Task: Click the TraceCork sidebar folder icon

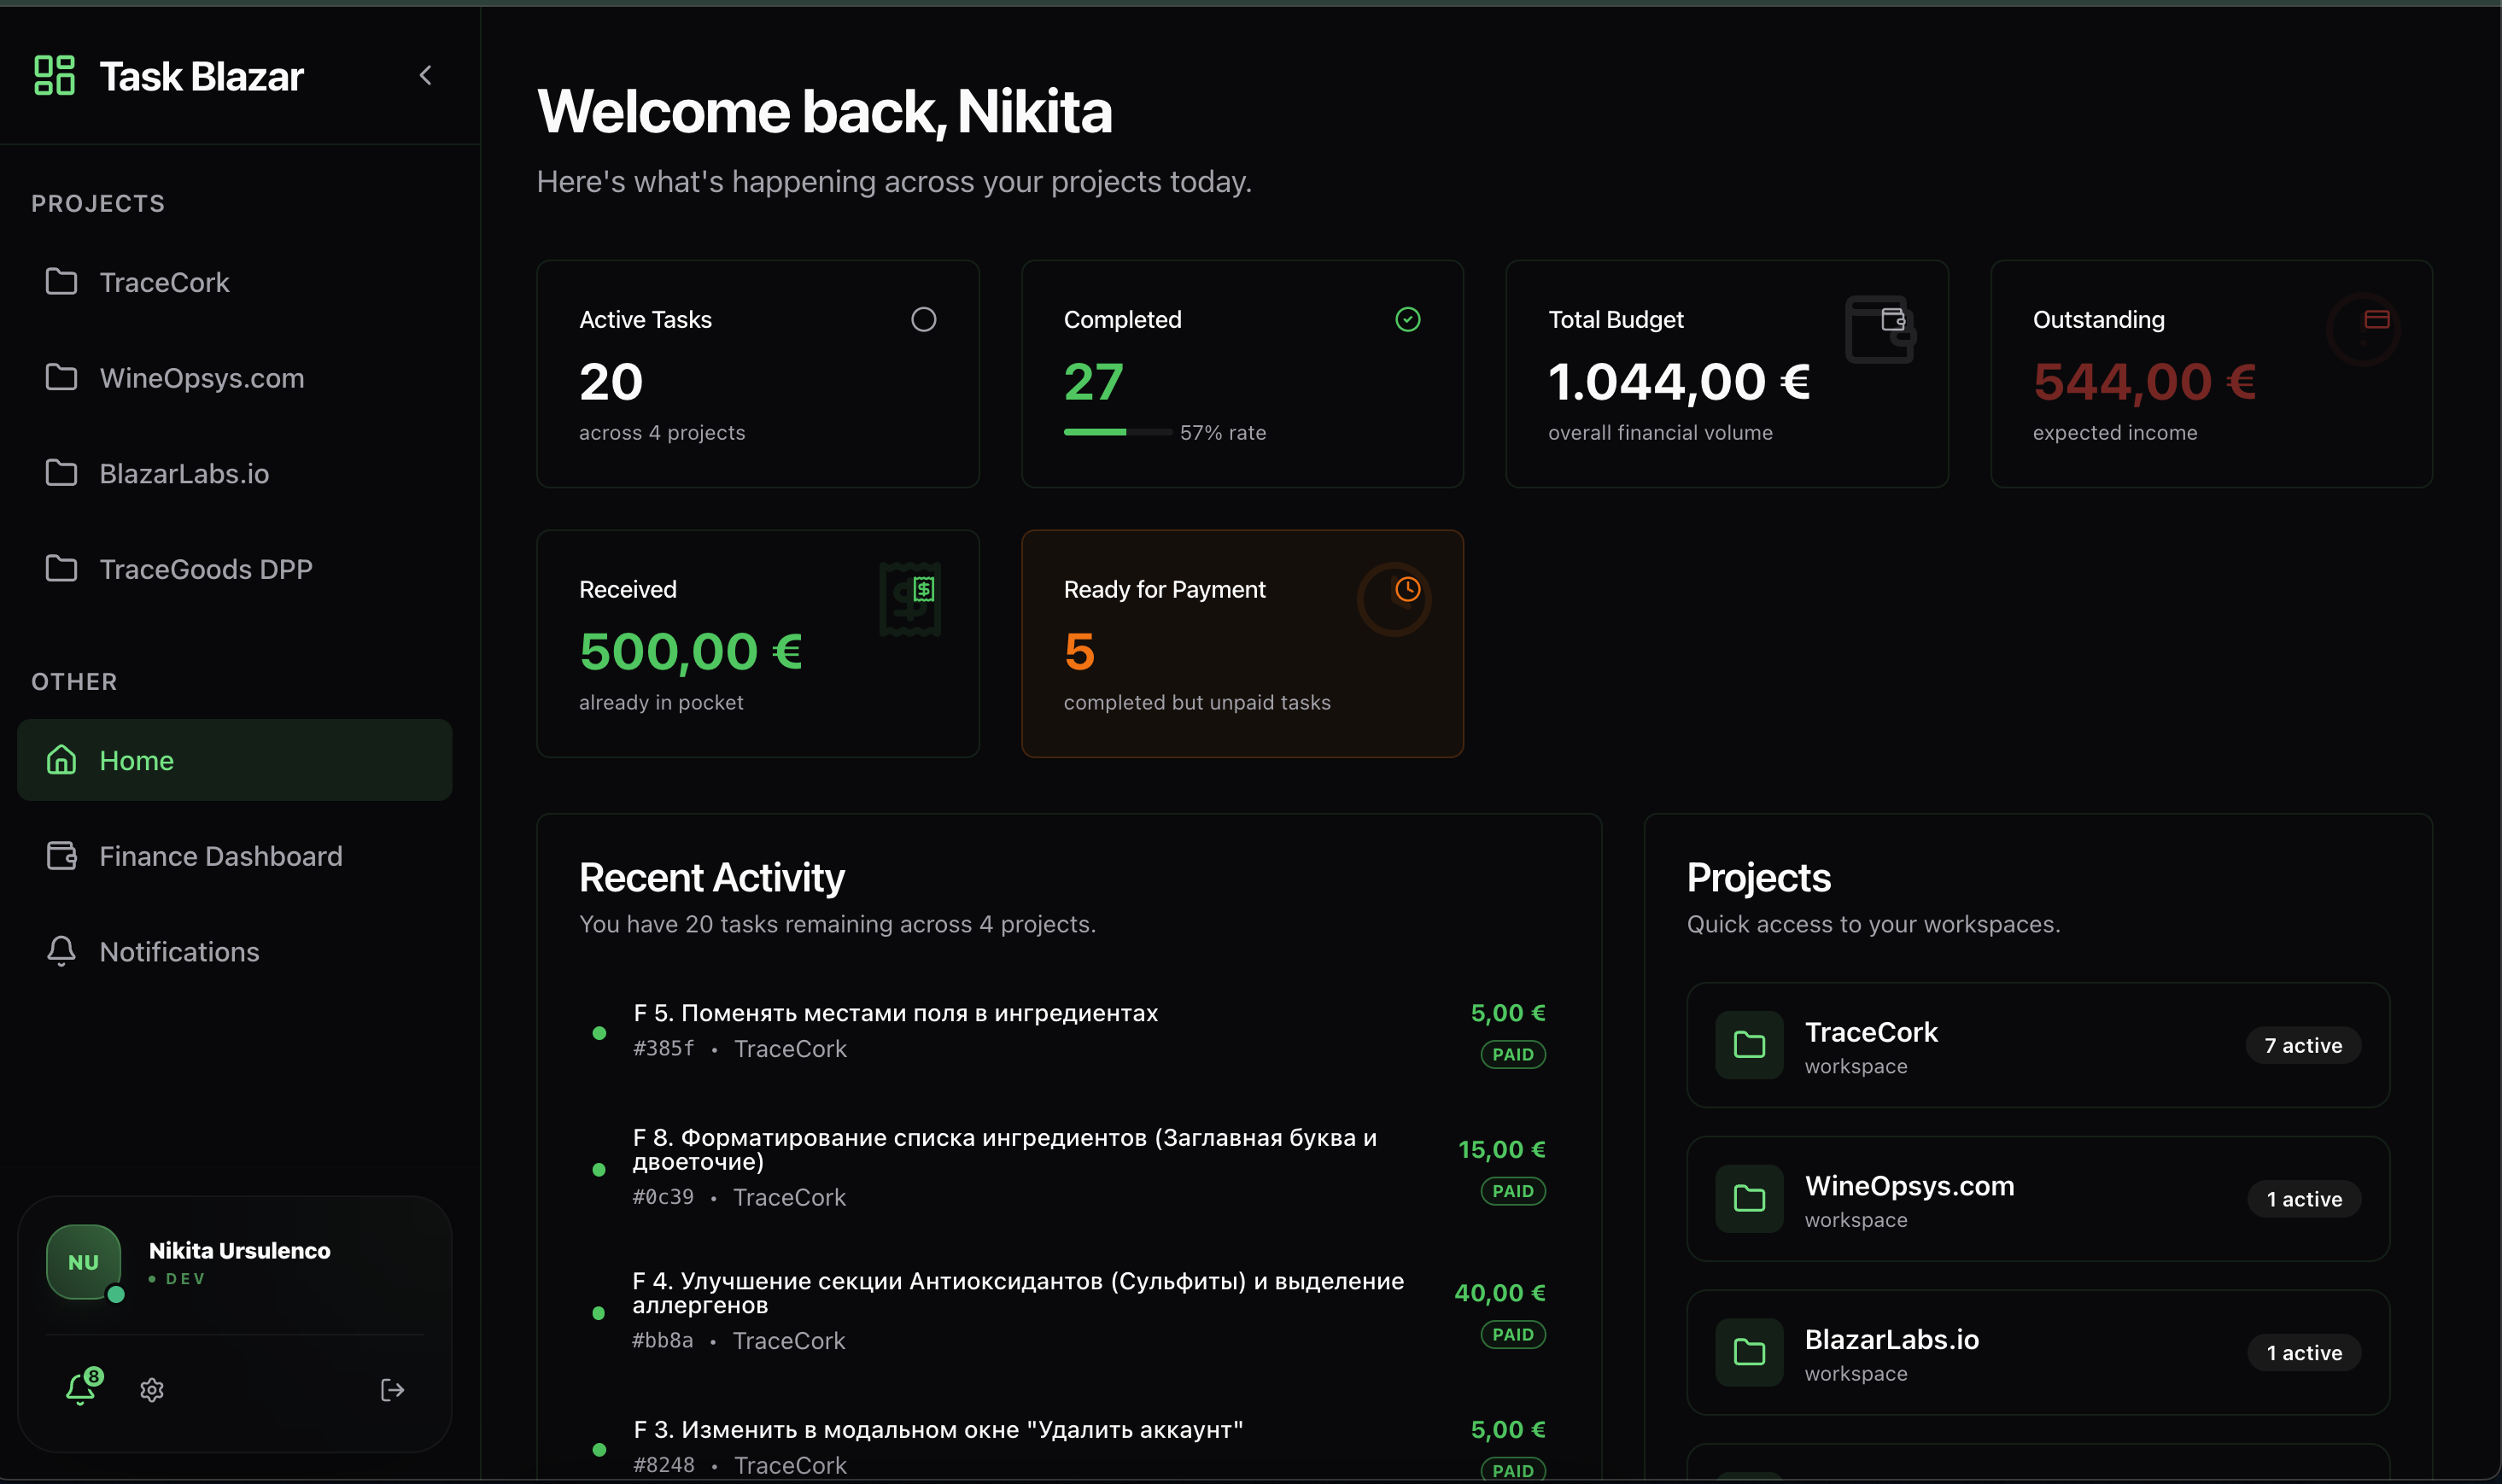Action: [x=61, y=282]
